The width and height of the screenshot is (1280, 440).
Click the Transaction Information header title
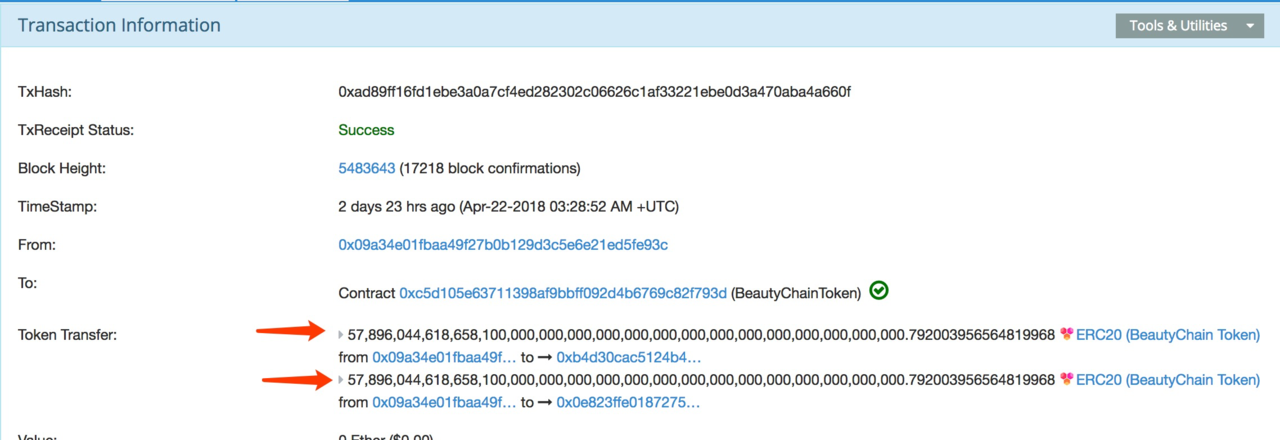pyautogui.click(x=119, y=25)
